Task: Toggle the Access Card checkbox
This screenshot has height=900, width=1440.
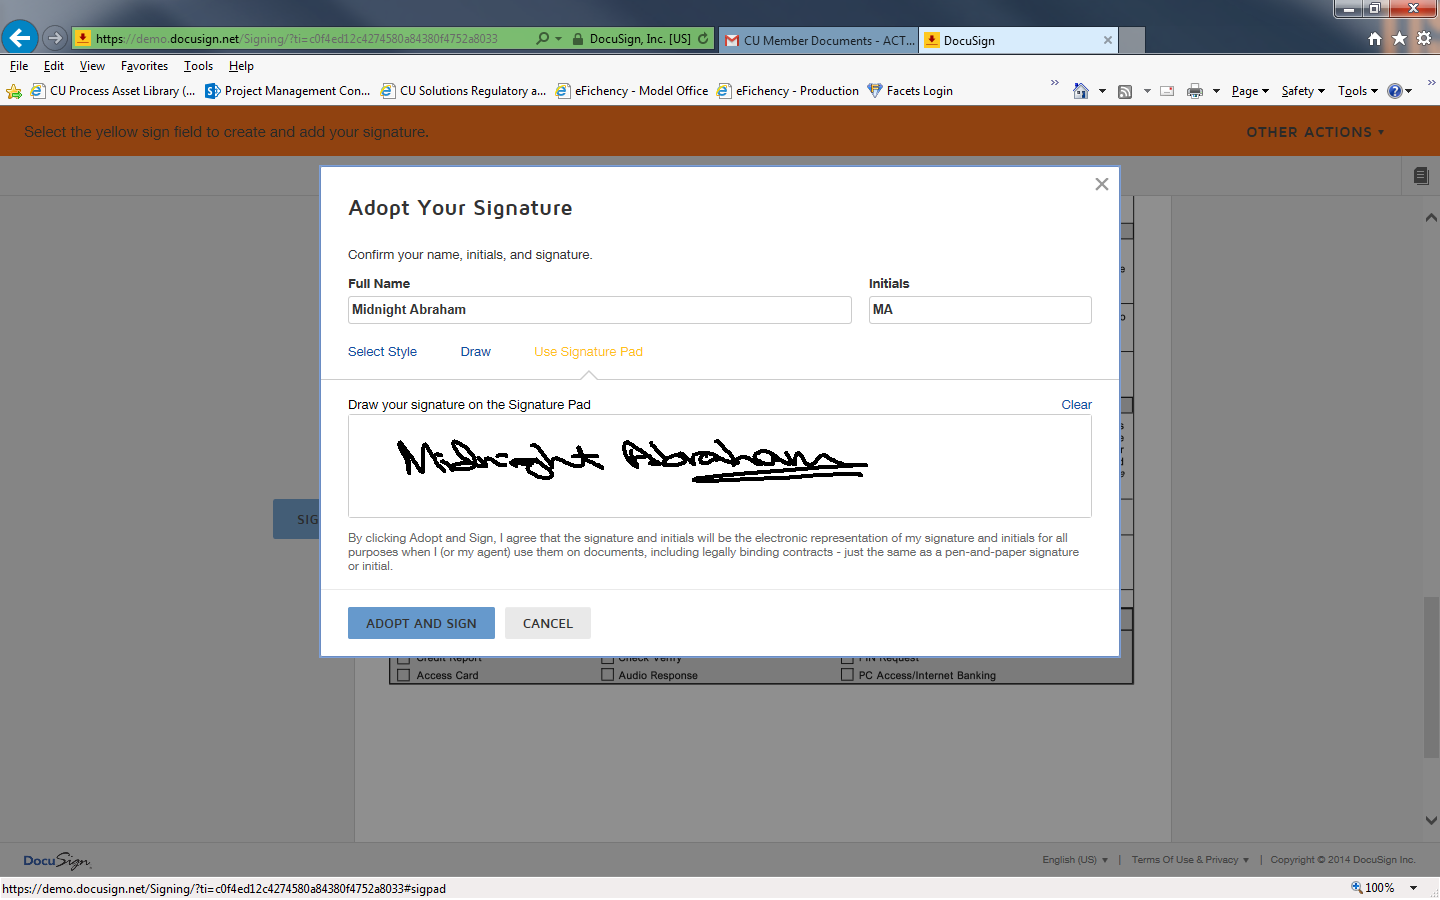Action: (x=404, y=675)
